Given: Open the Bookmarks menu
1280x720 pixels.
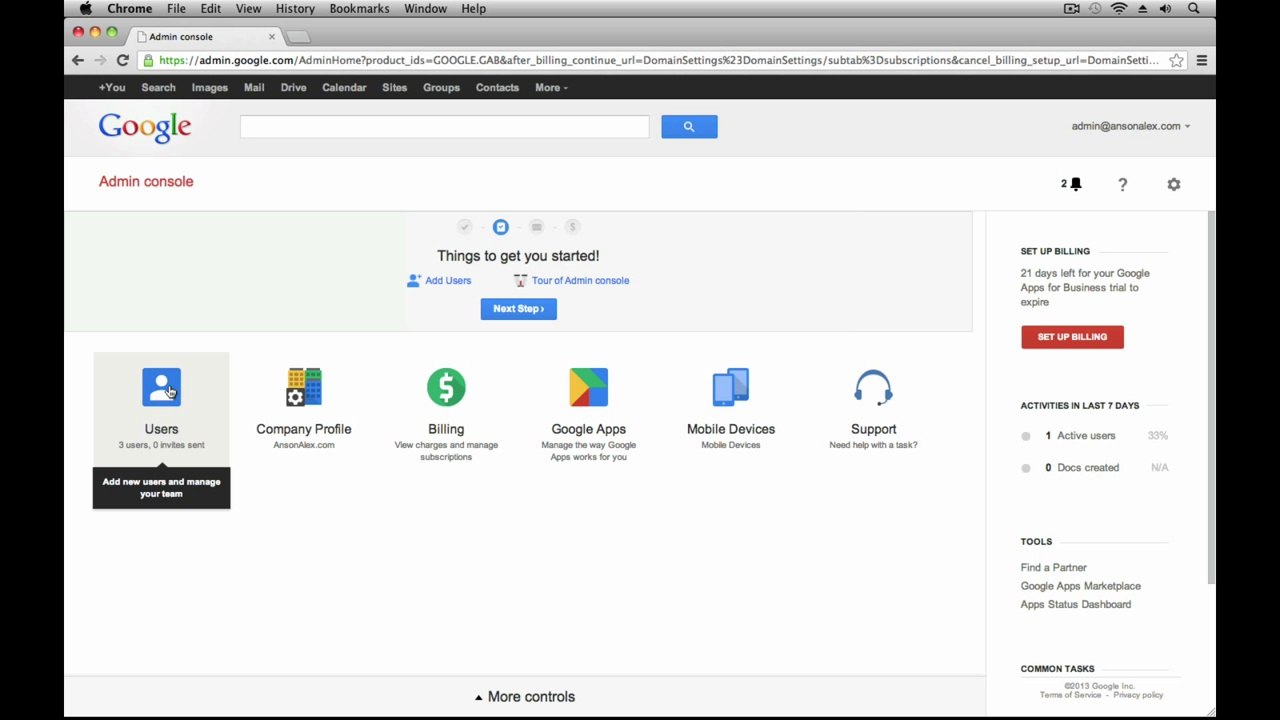Looking at the screenshot, I should click(x=359, y=9).
